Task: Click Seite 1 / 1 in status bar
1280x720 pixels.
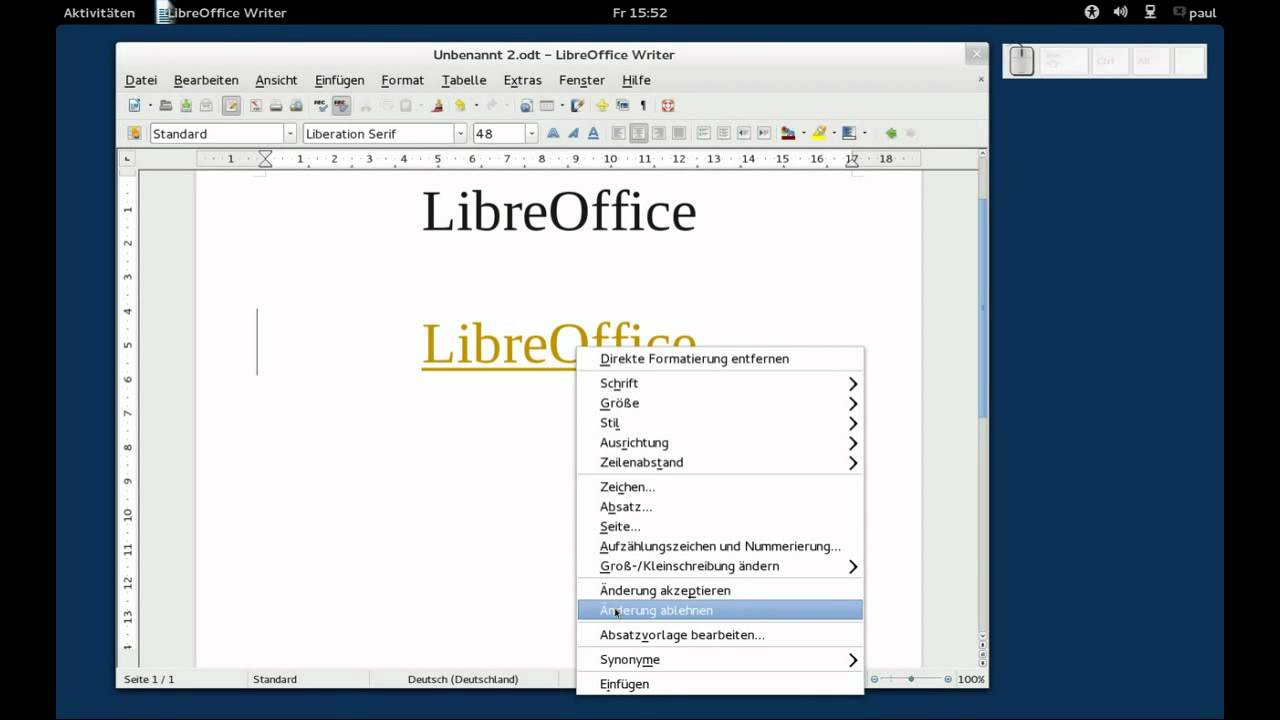Action: pos(149,679)
